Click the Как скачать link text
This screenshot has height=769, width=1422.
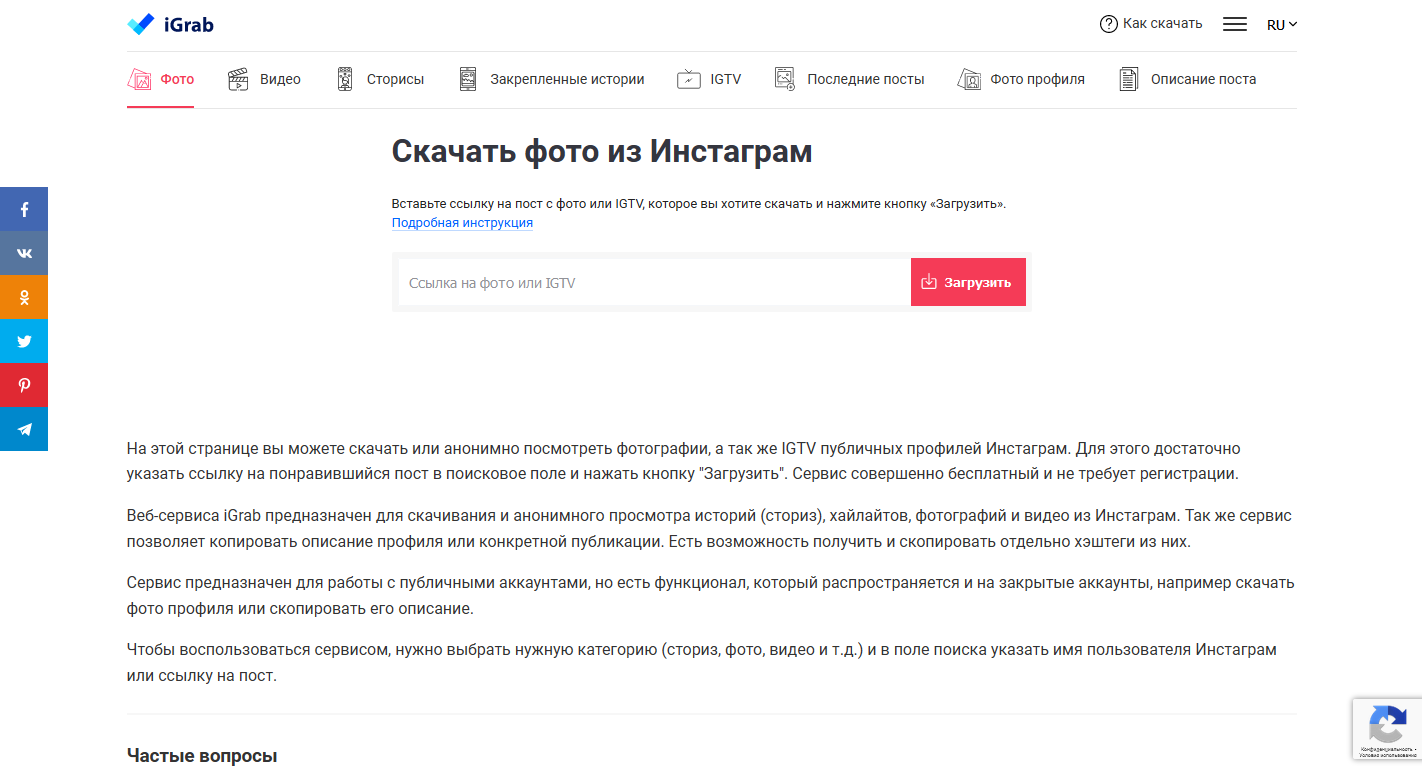[x=1163, y=24]
